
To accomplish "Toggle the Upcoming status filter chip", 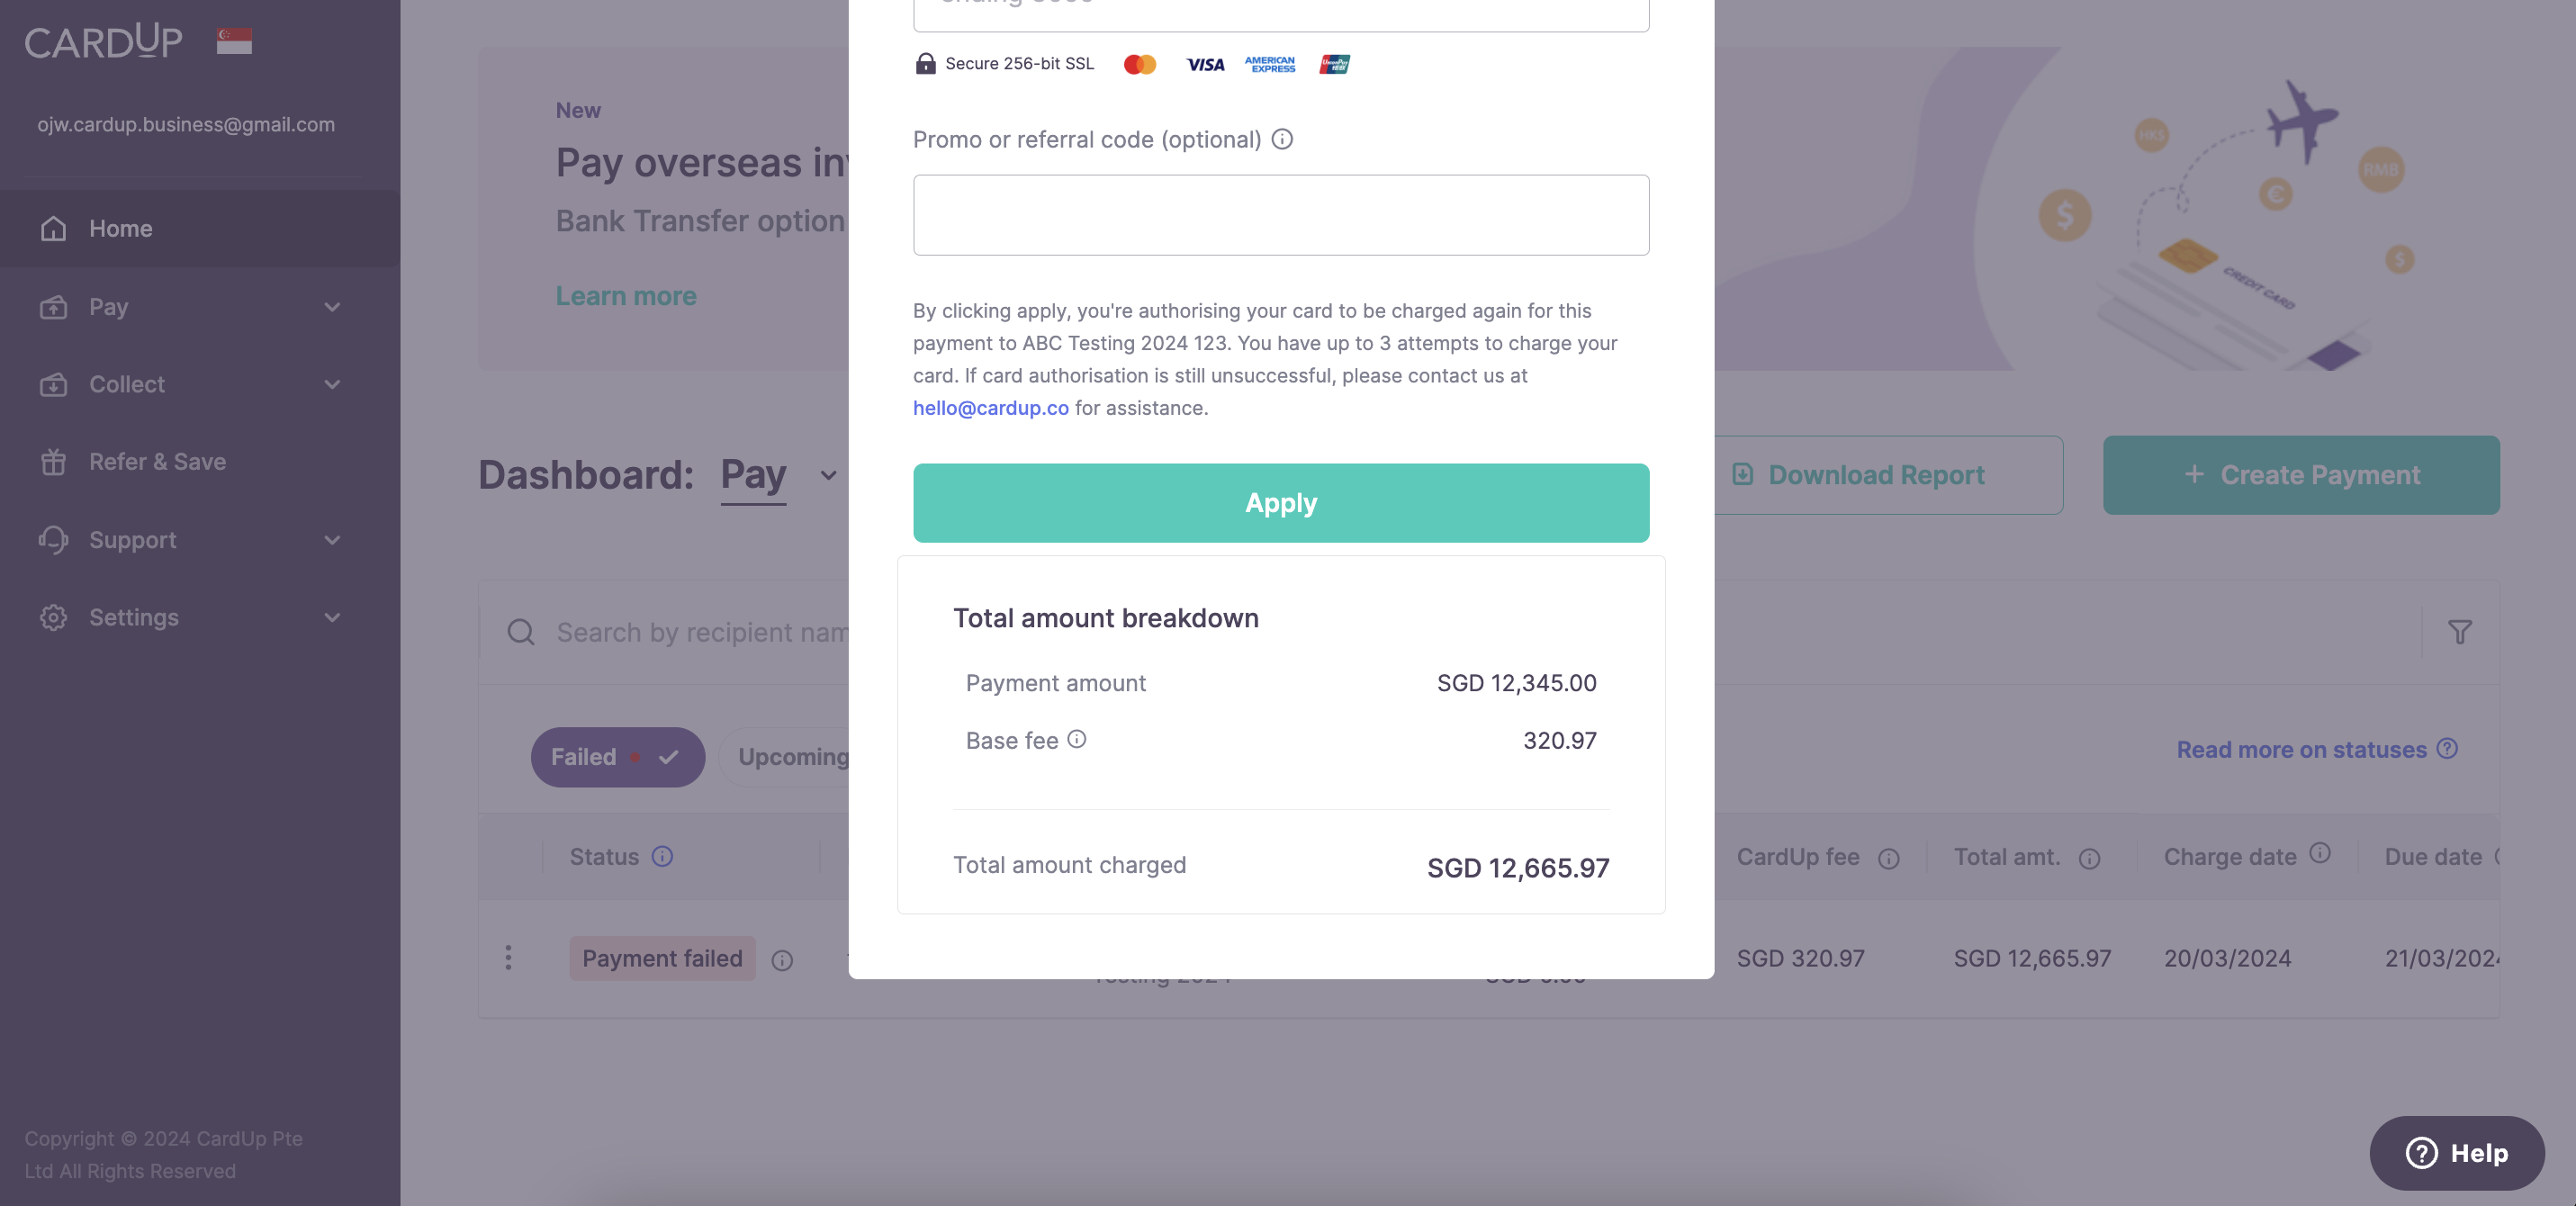I will [x=792, y=757].
